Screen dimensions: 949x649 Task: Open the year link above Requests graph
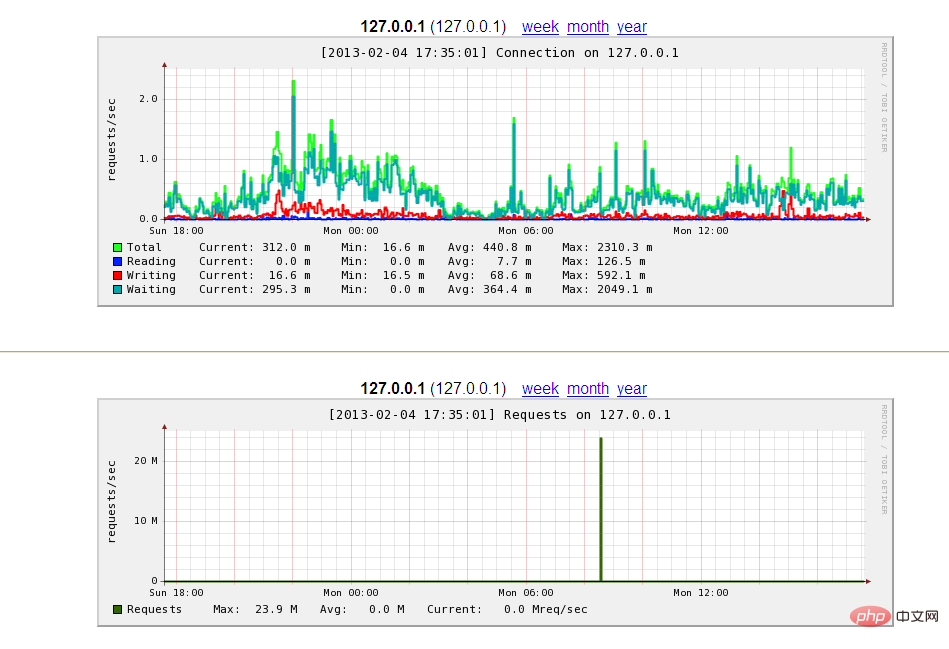click(632, 389)
